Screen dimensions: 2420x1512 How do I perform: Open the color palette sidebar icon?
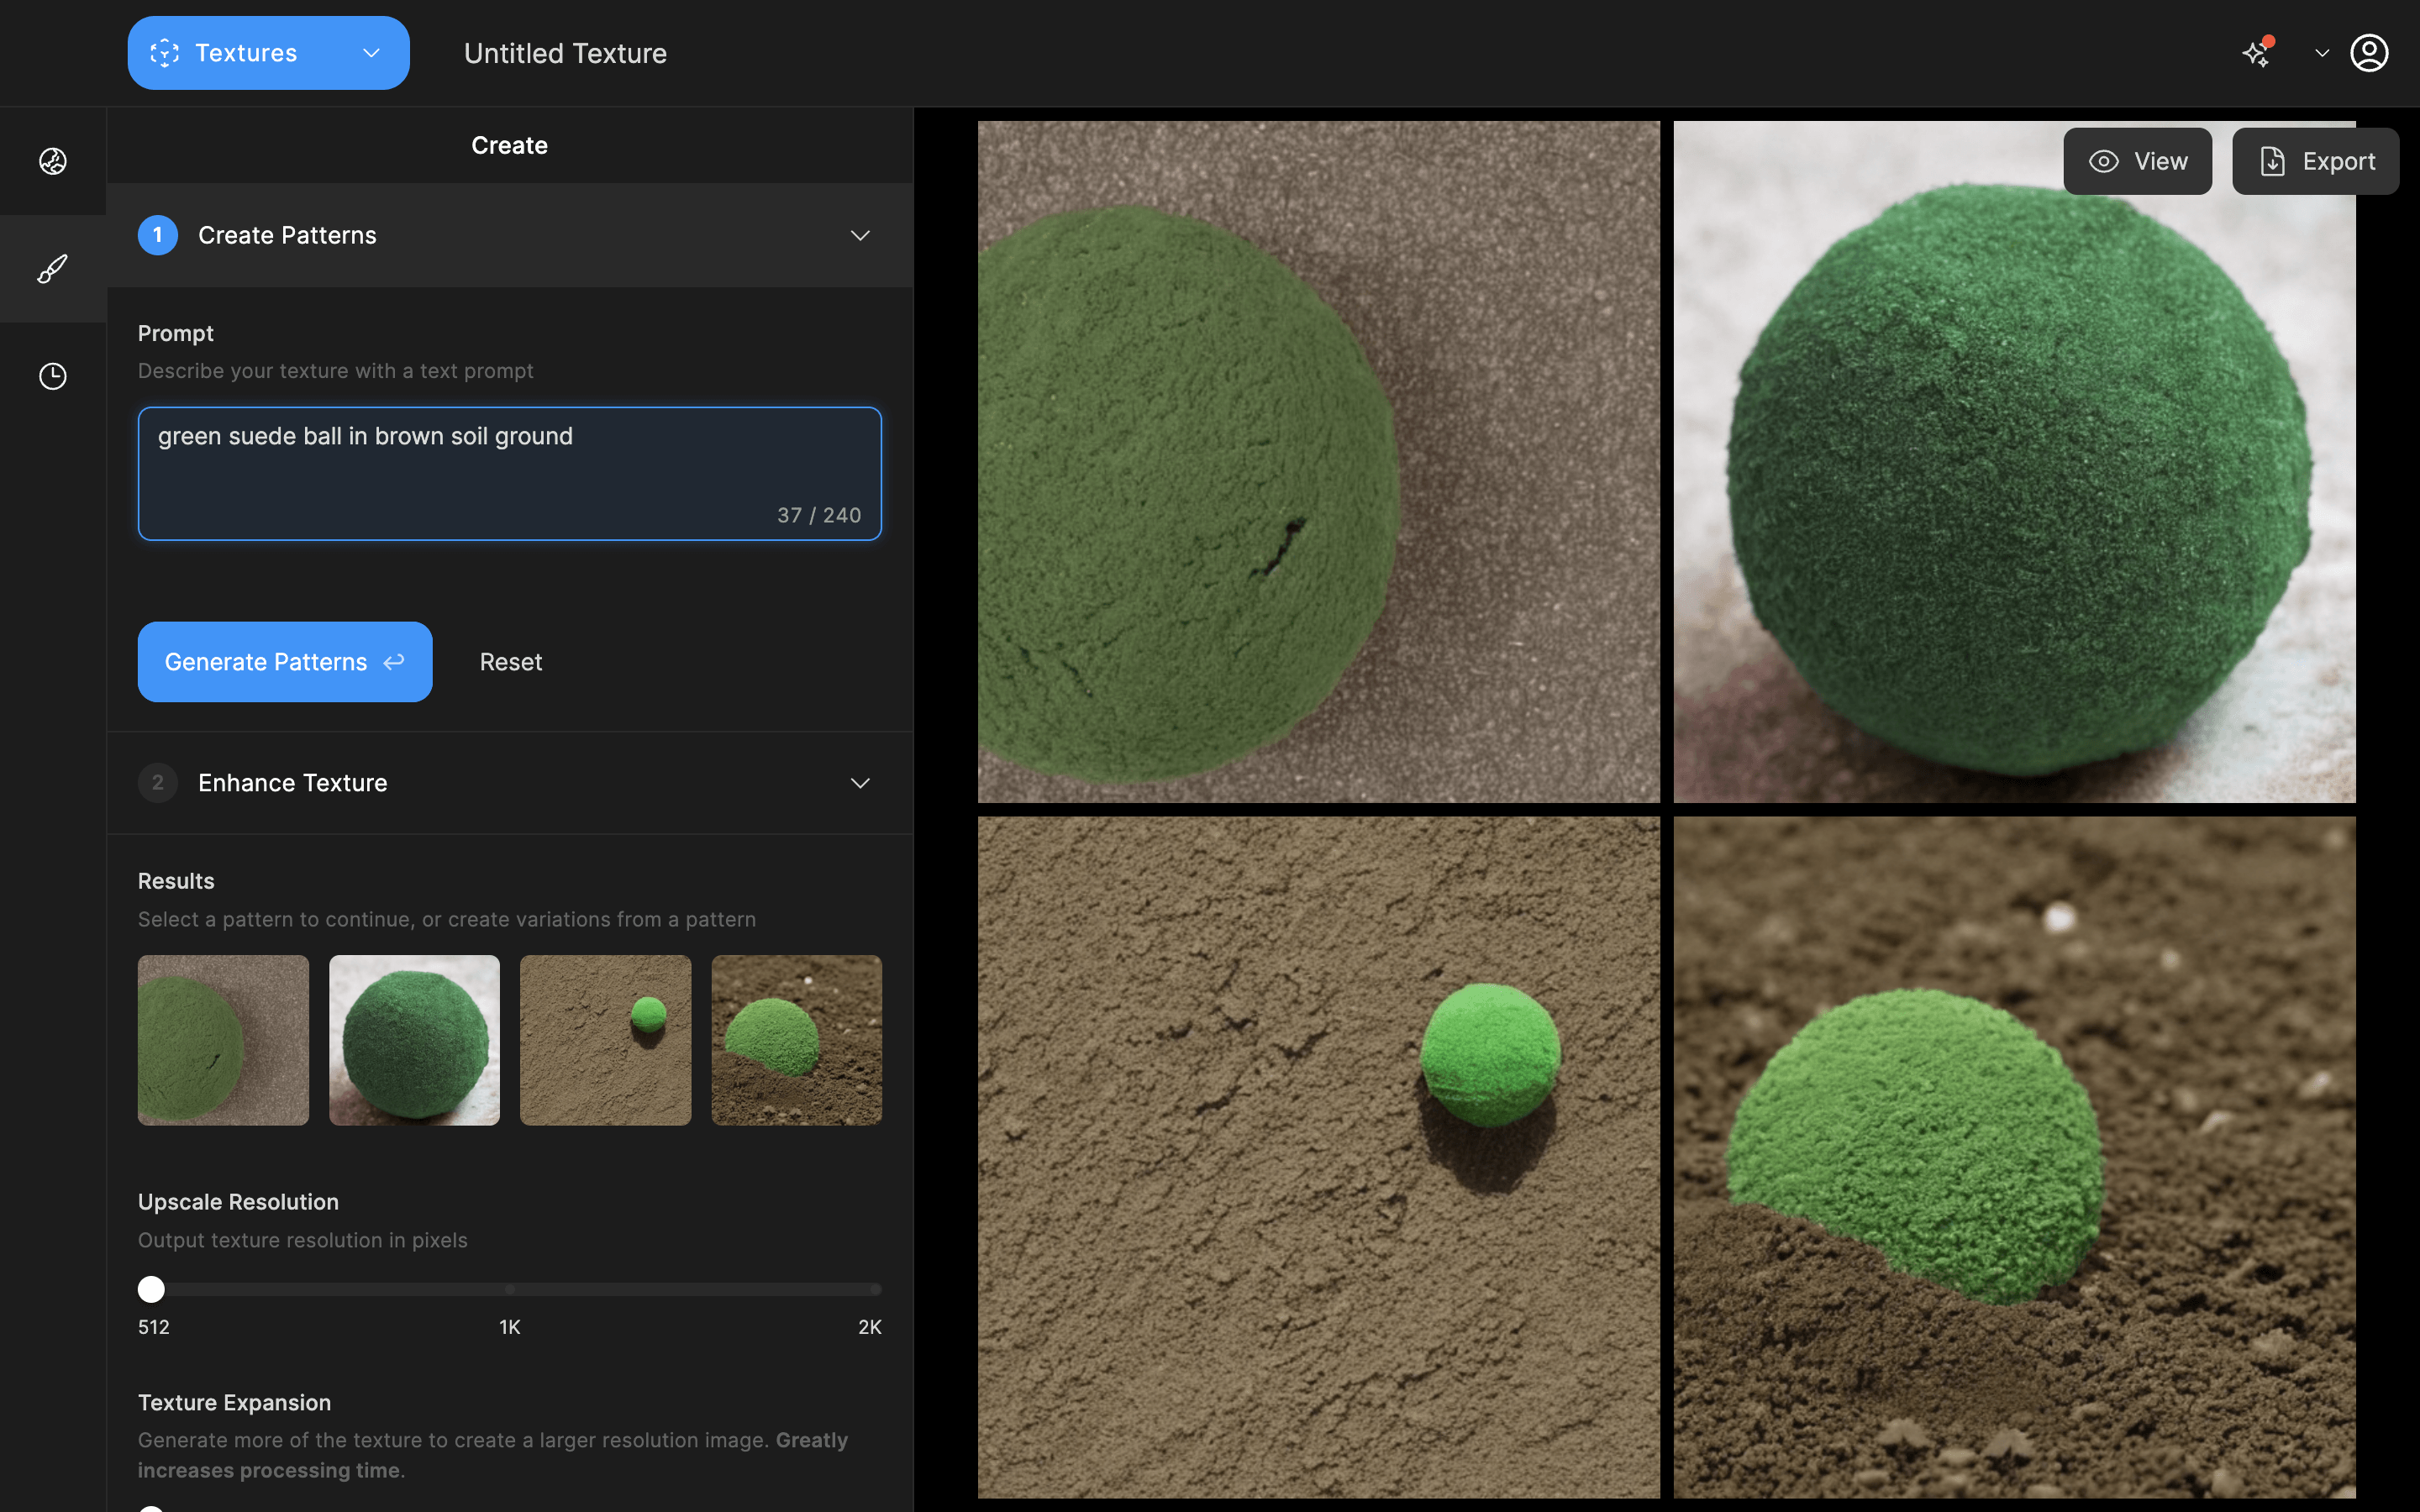coord(53,161)
